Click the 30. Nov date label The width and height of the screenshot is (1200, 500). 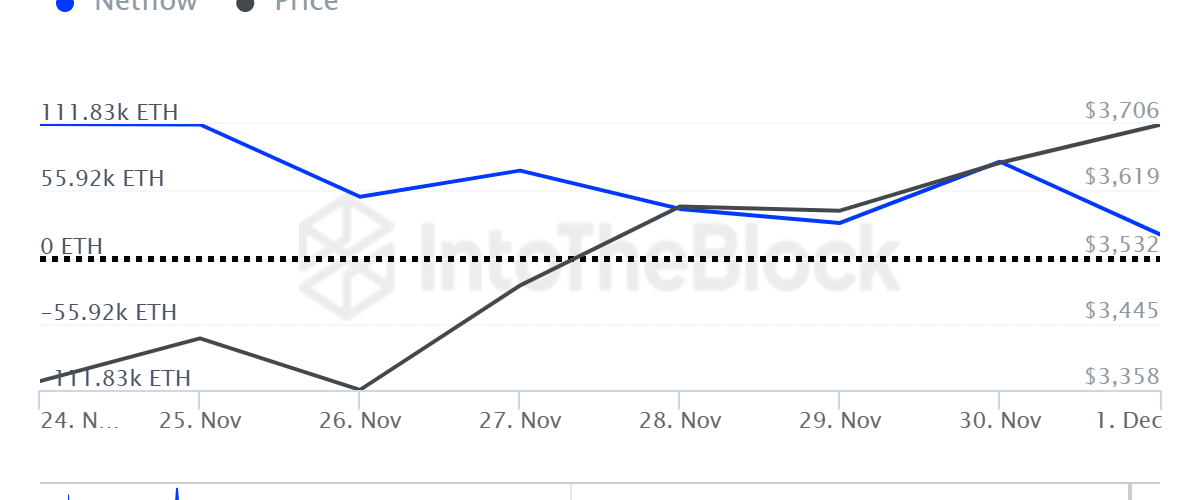pos(1000,420)
